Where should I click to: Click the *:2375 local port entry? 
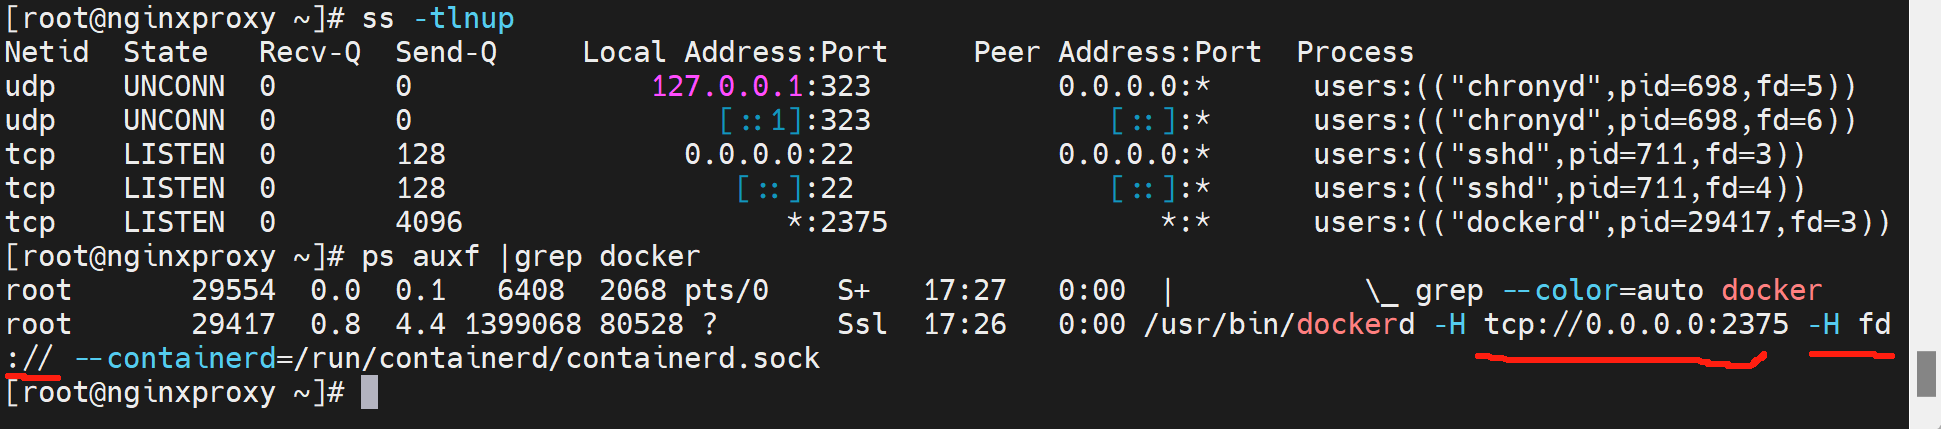[836, 222]
